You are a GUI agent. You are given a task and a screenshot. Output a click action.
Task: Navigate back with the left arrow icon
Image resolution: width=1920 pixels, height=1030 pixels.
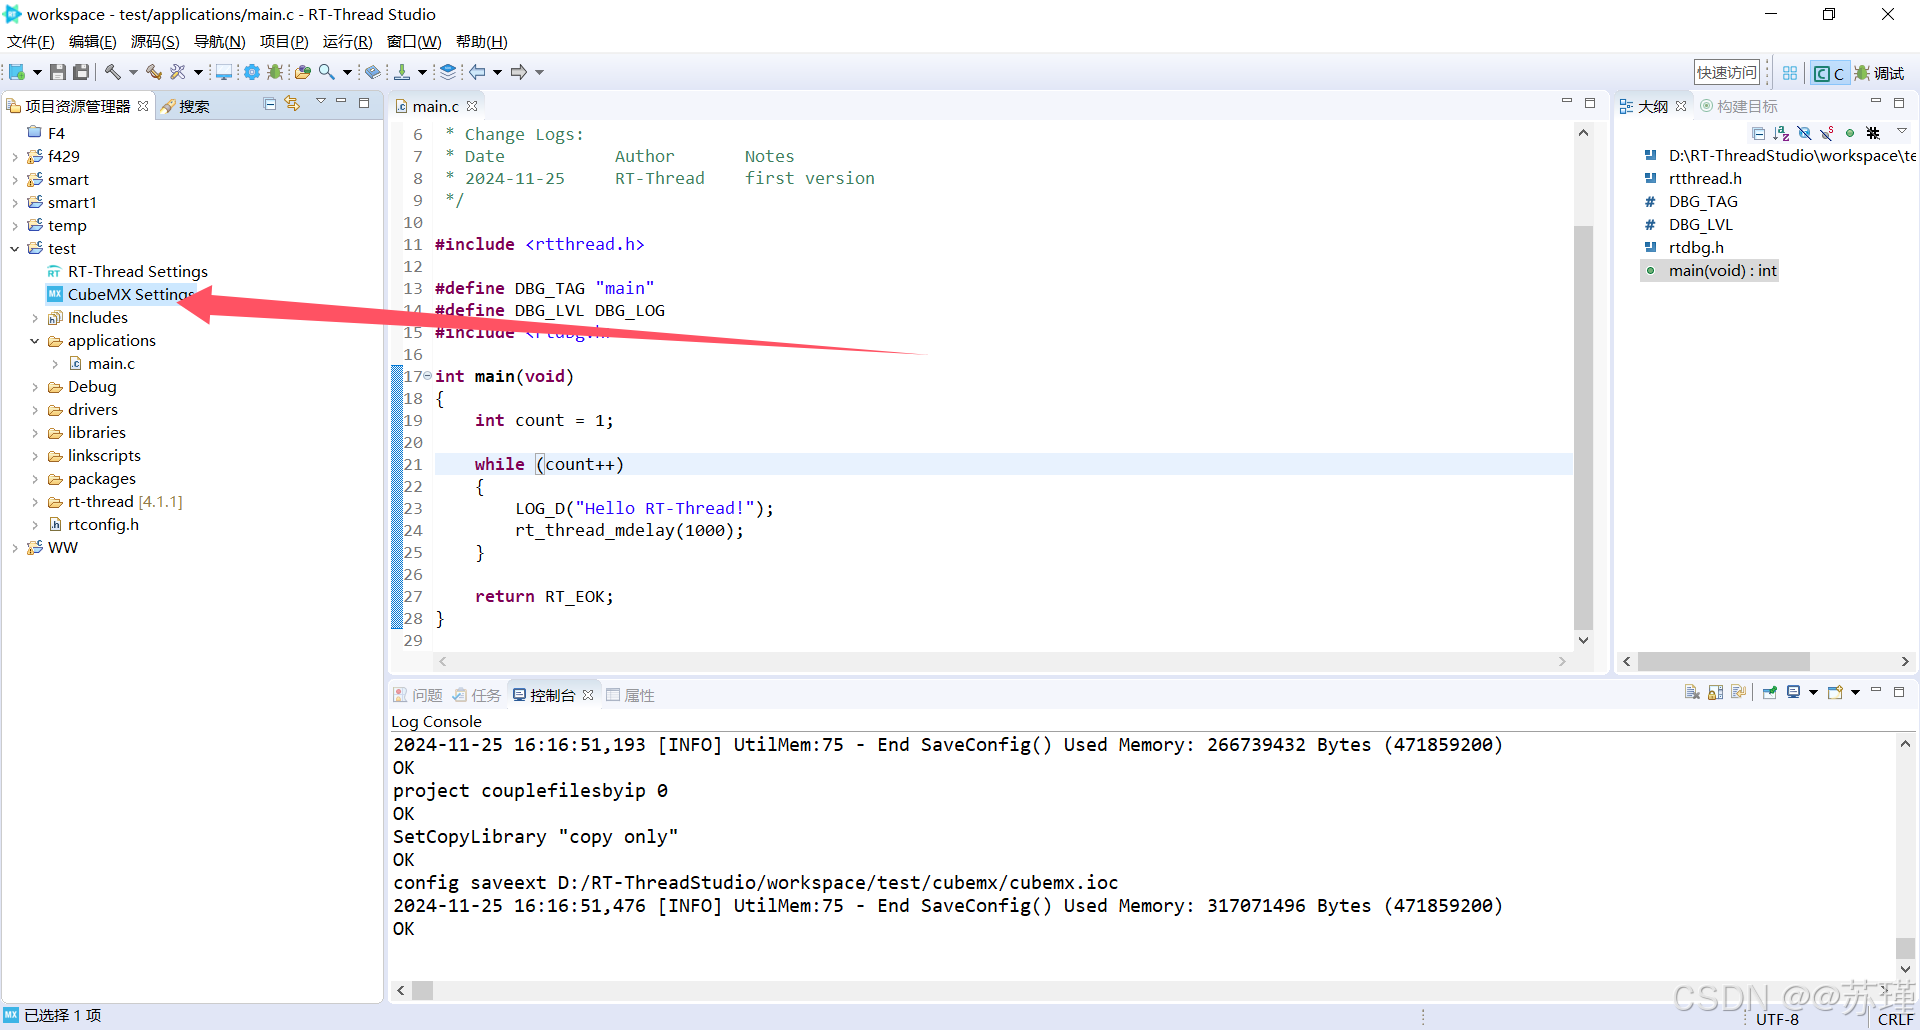click(478, 72)
